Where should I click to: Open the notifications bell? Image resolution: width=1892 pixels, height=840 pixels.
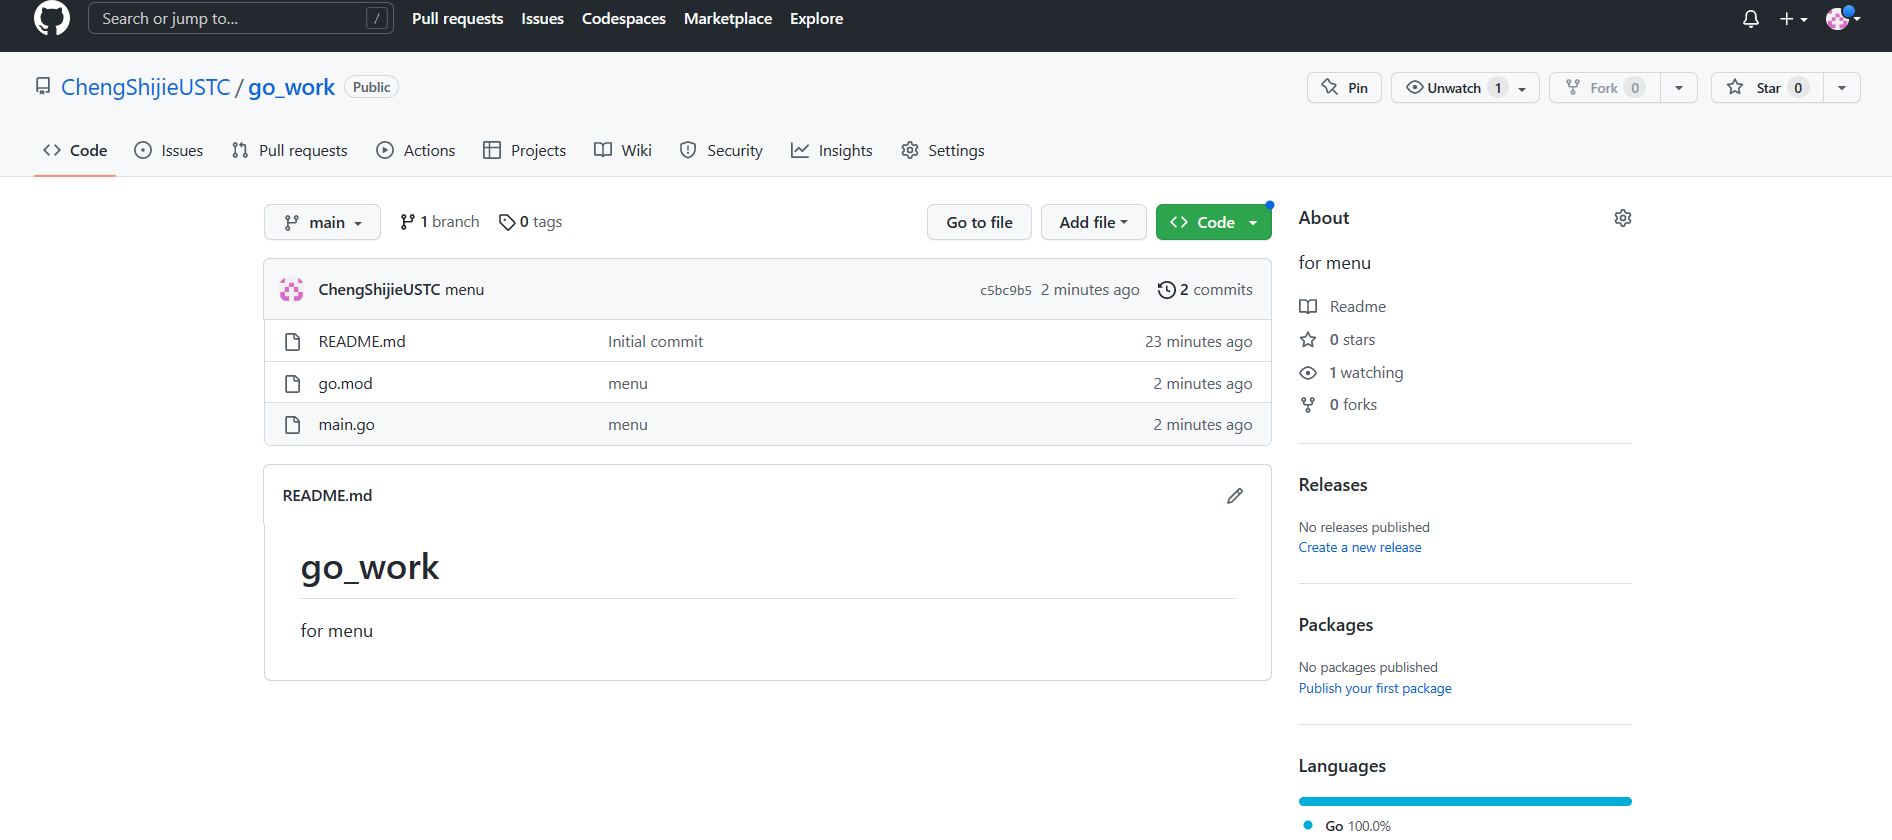pos(1750,19)
